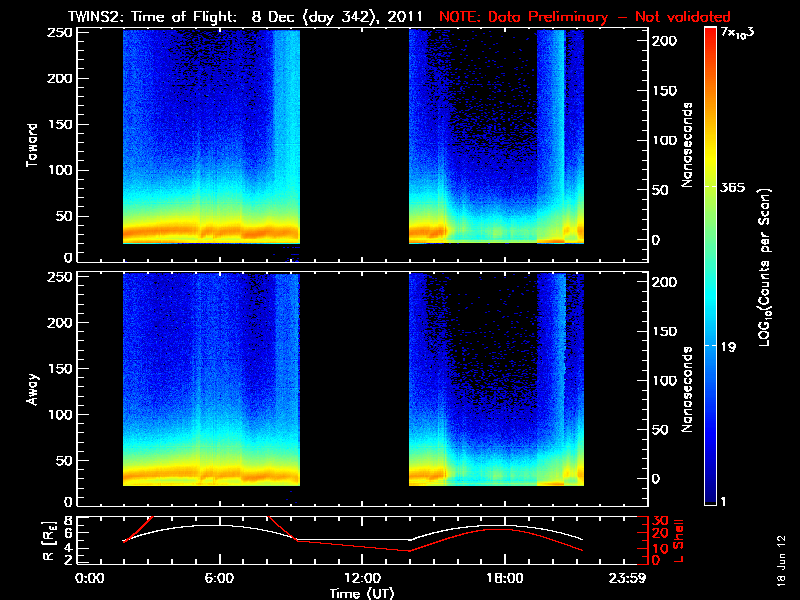Click the "250" tick on the Away axis

coord(60,277)
